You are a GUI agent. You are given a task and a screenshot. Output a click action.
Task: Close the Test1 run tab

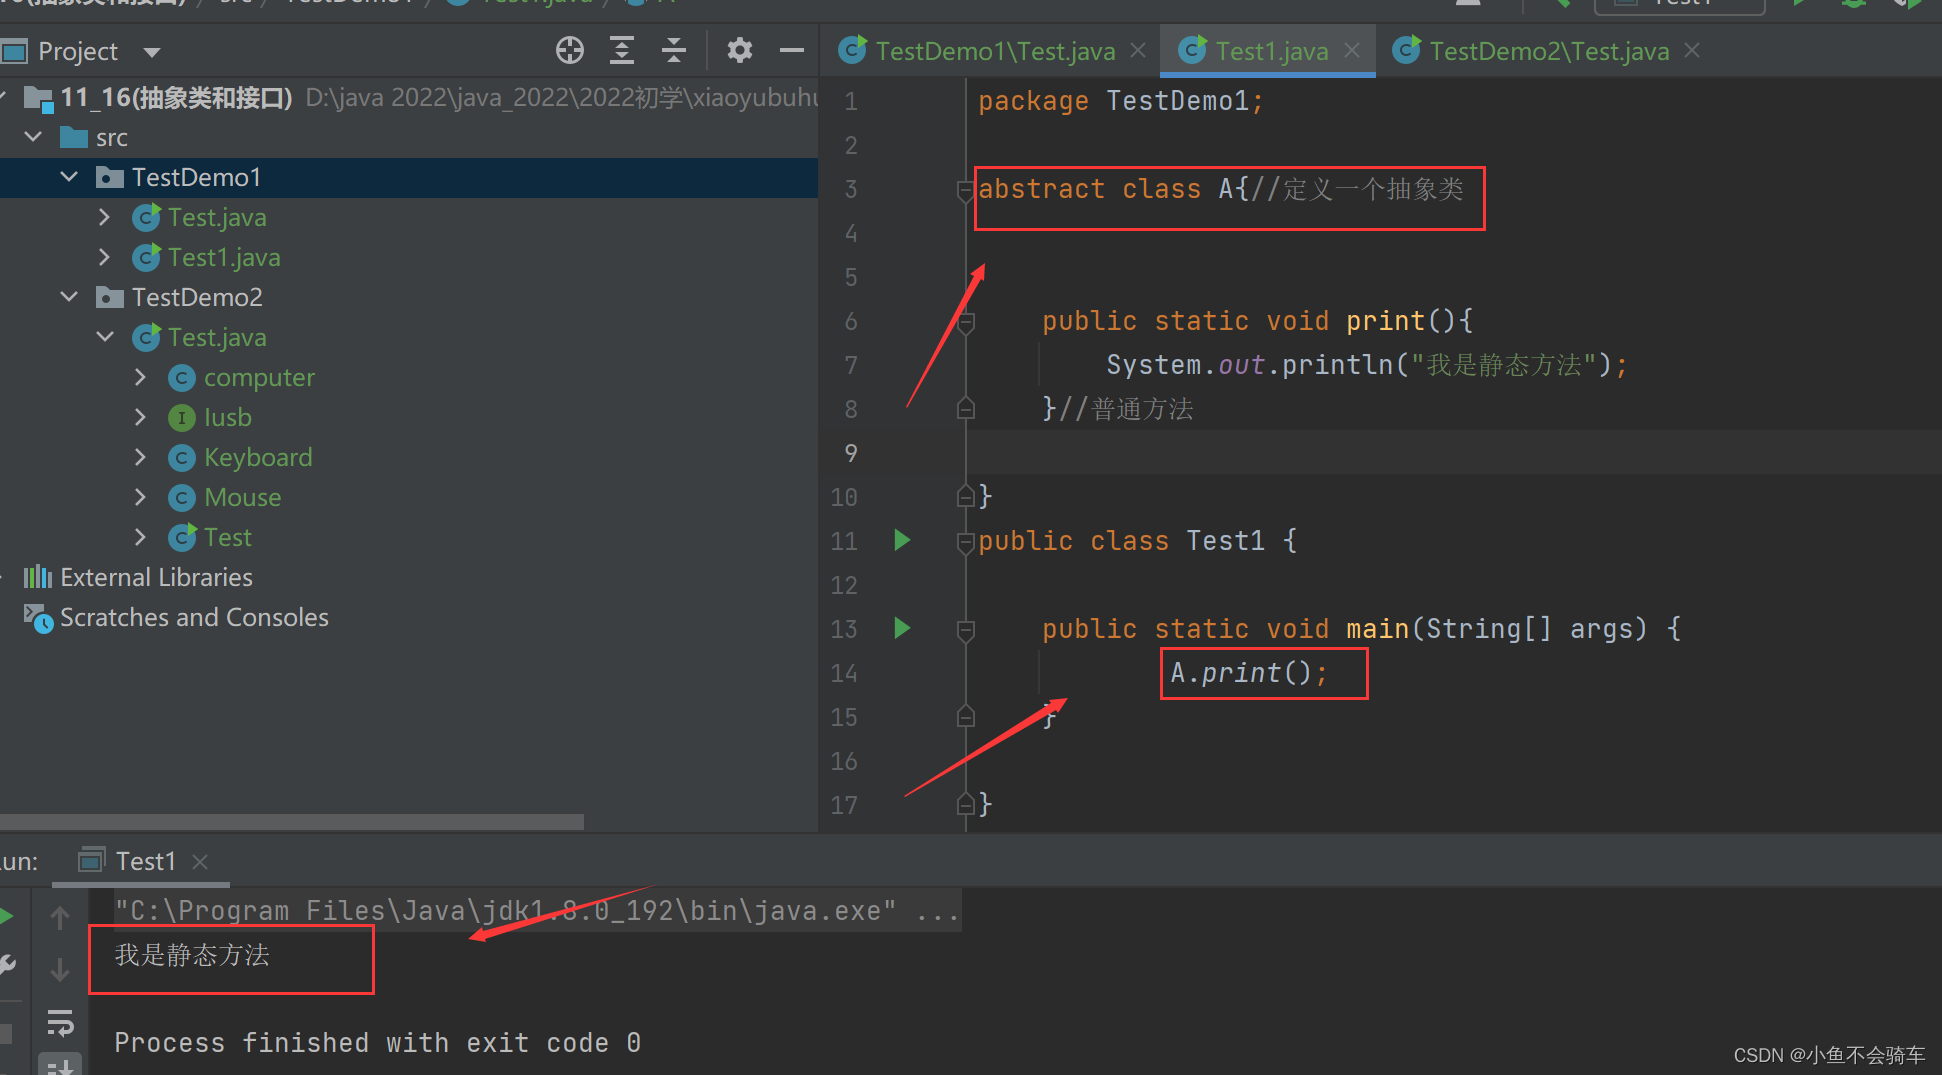pos(200,861)
